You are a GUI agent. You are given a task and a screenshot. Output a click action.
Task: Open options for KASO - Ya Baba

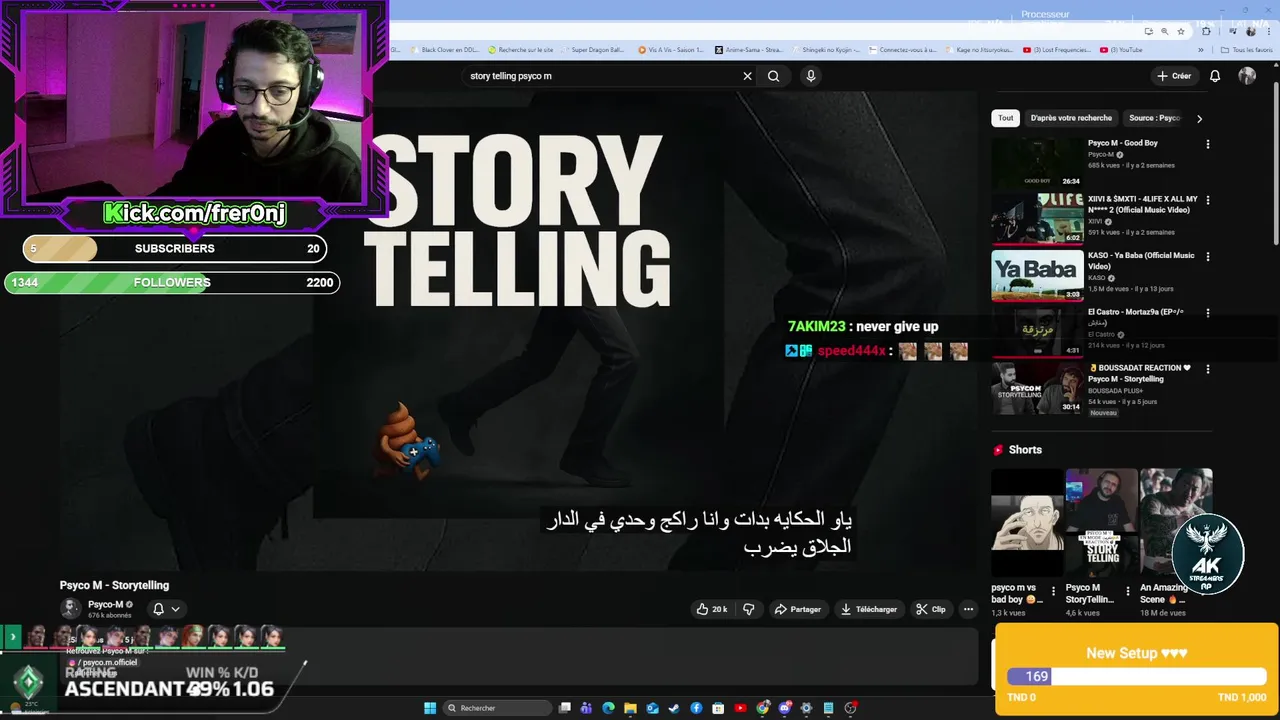click(x=1207, y=256)
